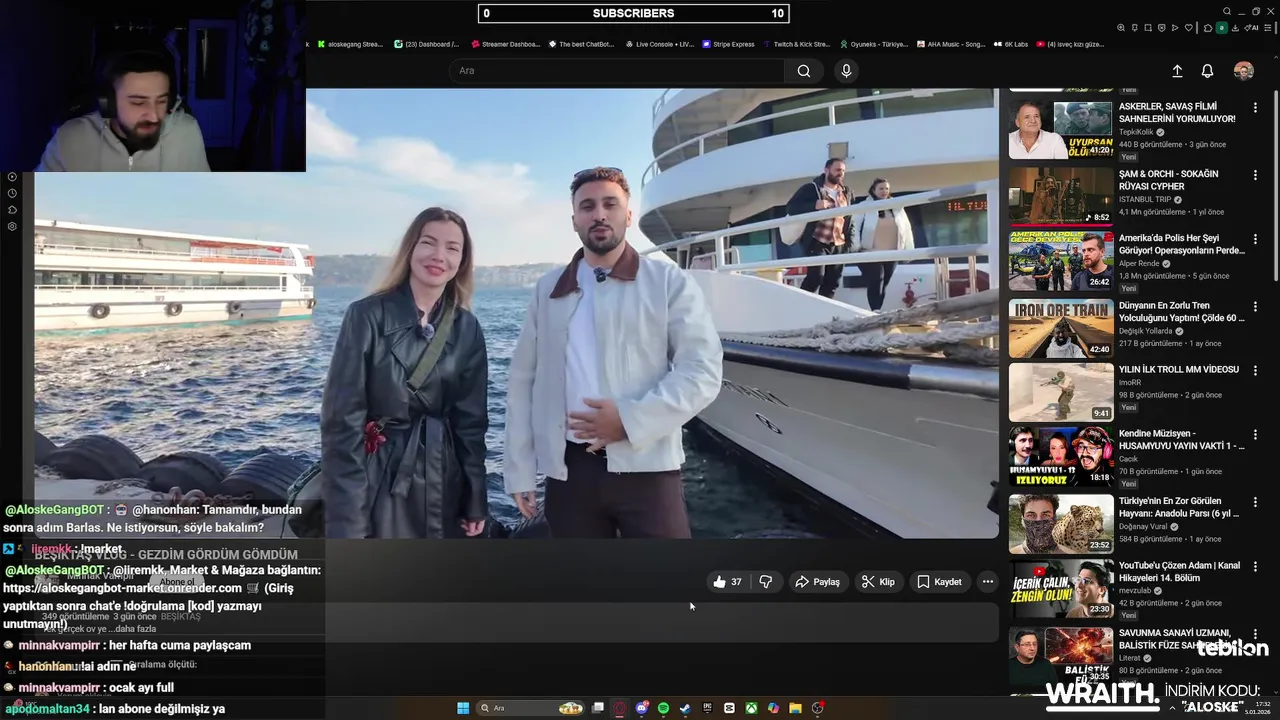Click the browser ad-blocker shield icon

1162,28
